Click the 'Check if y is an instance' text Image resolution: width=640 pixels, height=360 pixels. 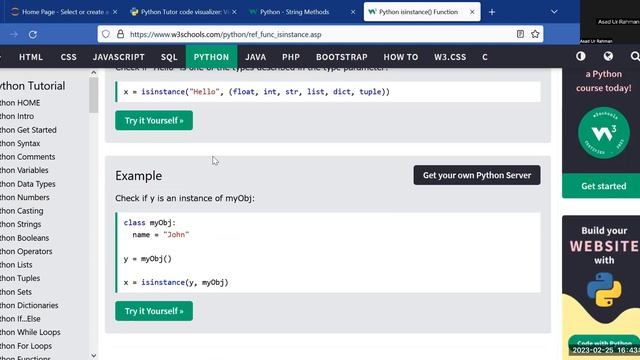point(185,198)
